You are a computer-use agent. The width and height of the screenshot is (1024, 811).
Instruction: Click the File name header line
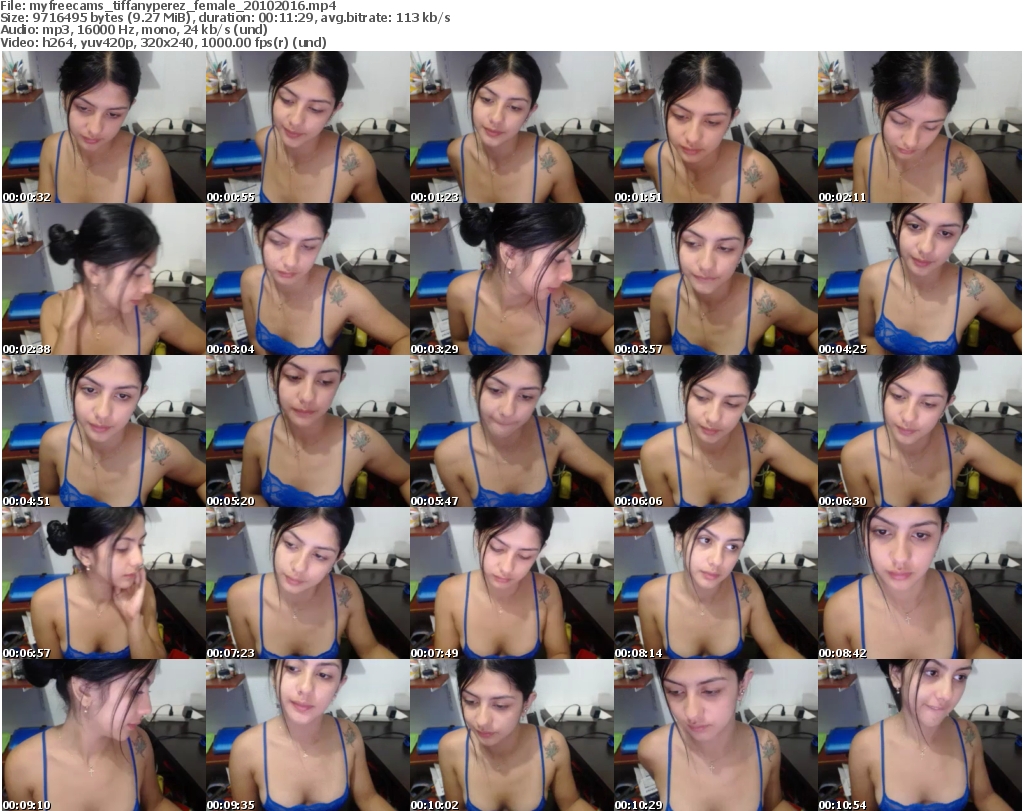[168, 6]
